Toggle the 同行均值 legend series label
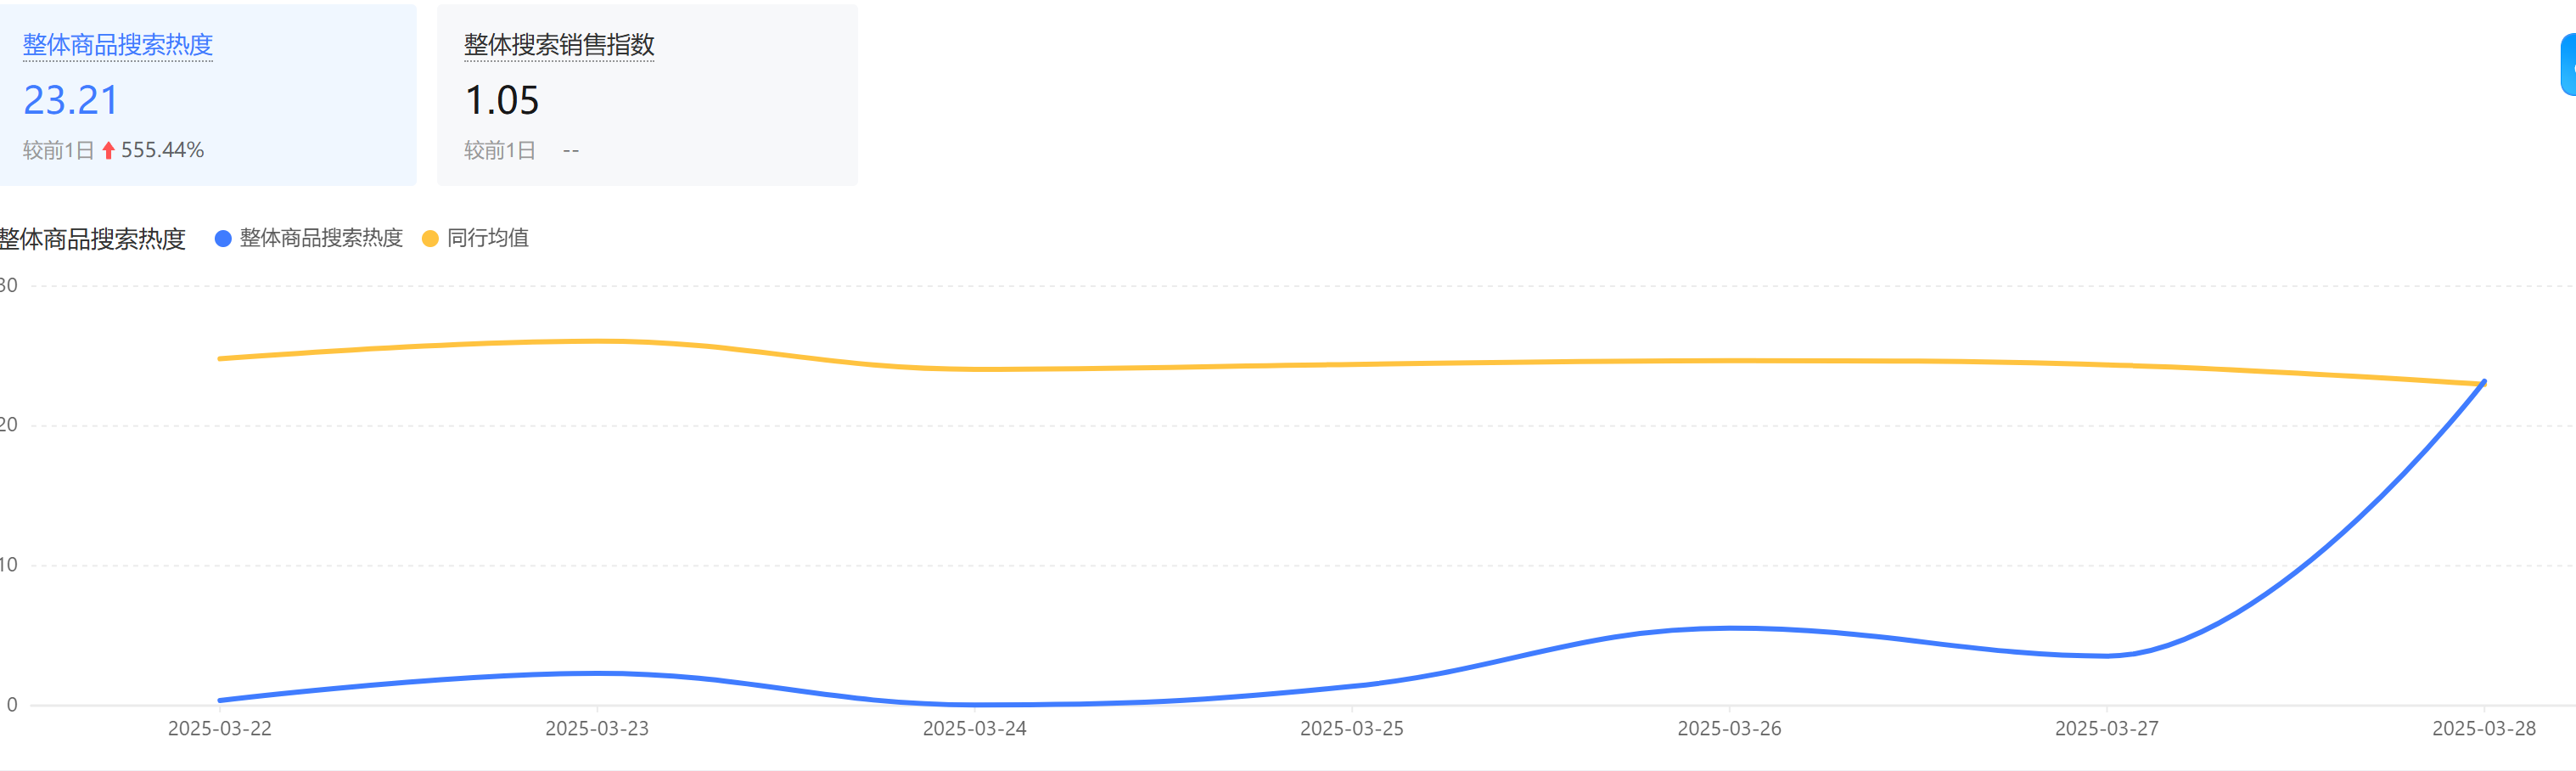Image resolution: width=2576 pixels, height=771 pixels. 487,238
